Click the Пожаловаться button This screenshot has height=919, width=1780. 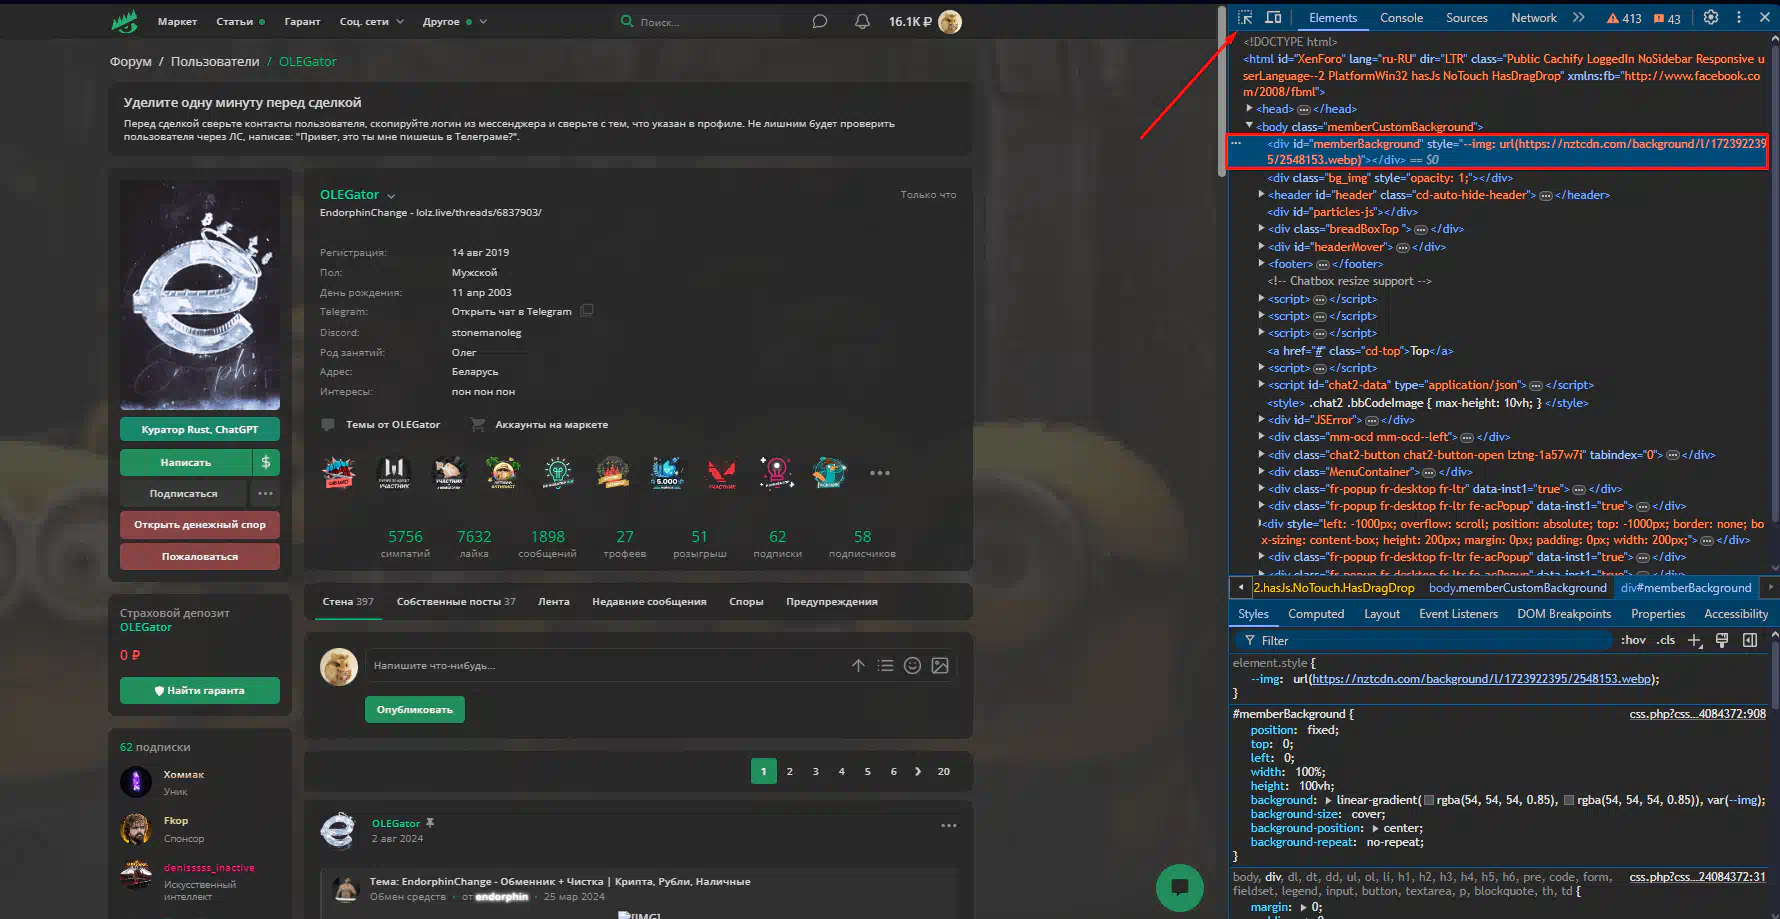[x=200, y=556]
